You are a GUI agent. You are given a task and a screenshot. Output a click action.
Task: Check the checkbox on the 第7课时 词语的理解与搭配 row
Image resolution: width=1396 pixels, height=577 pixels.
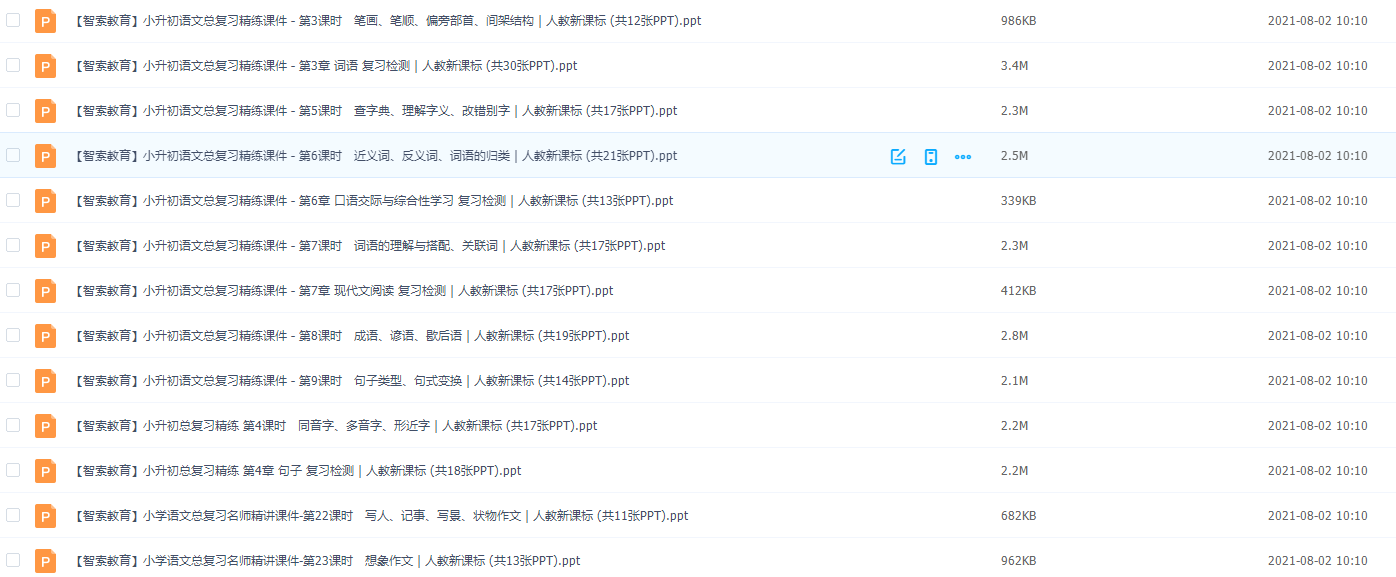(13, 245)
